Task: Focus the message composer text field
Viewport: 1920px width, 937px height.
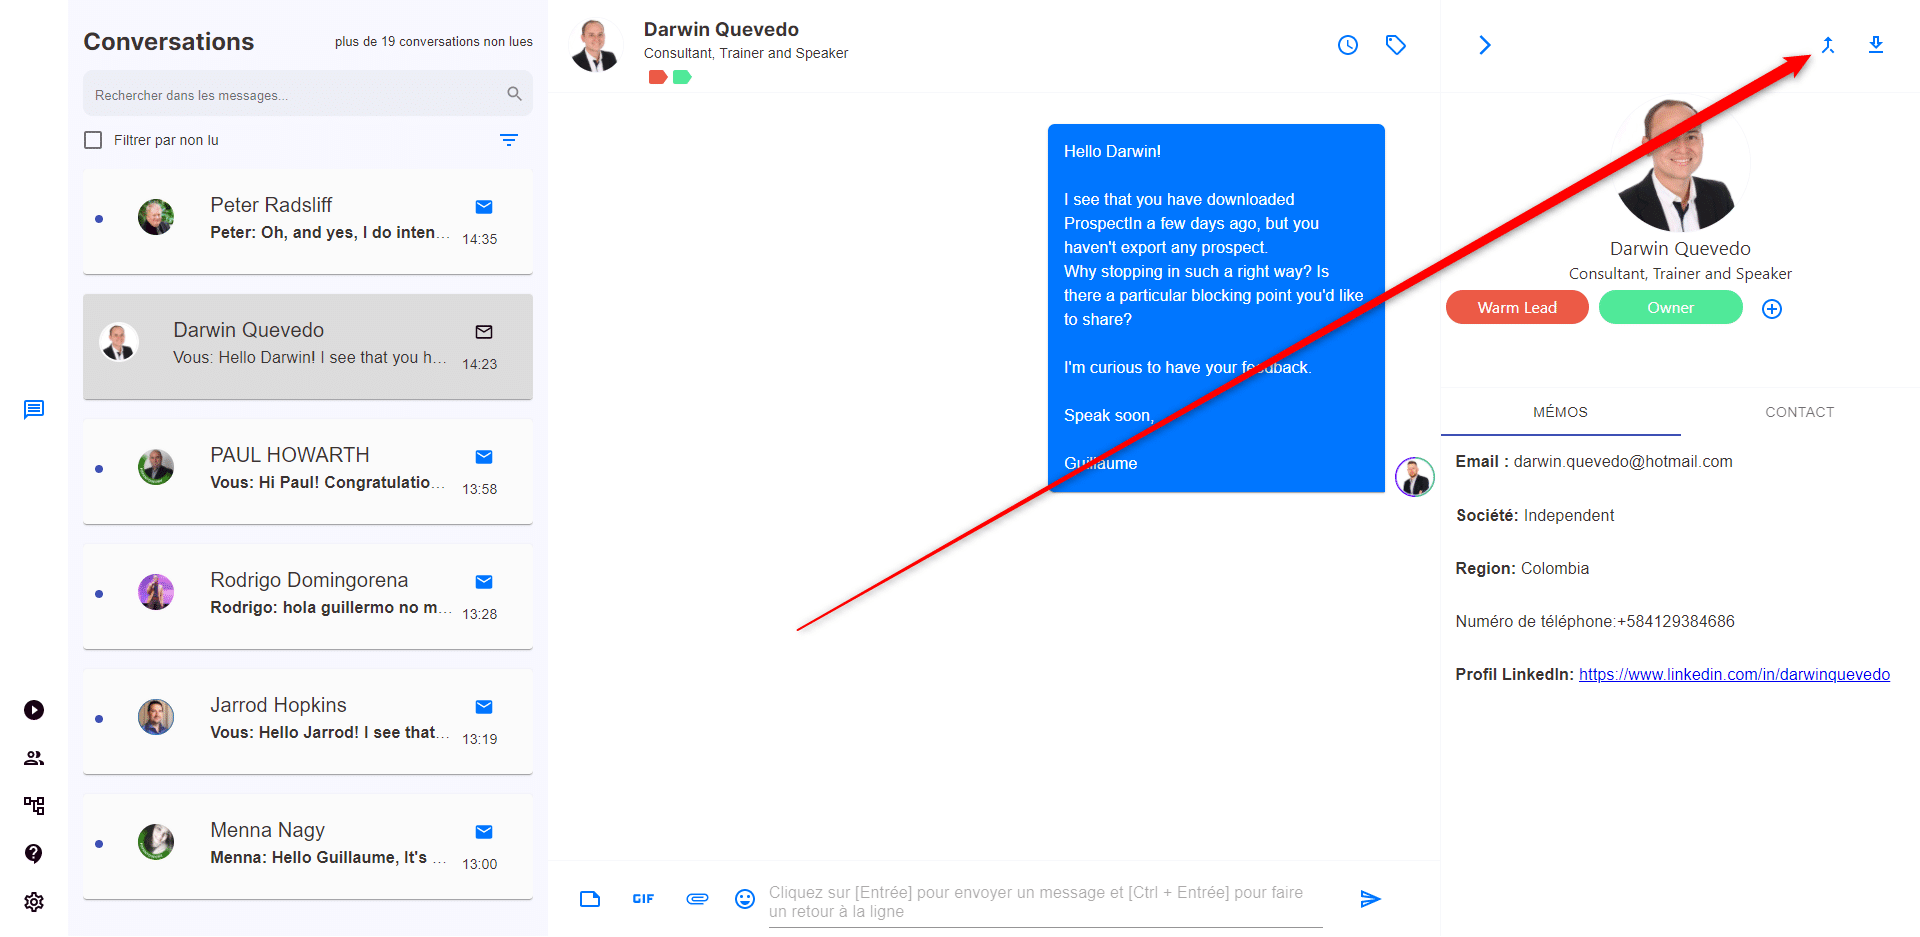Action: pos(1045,902)
